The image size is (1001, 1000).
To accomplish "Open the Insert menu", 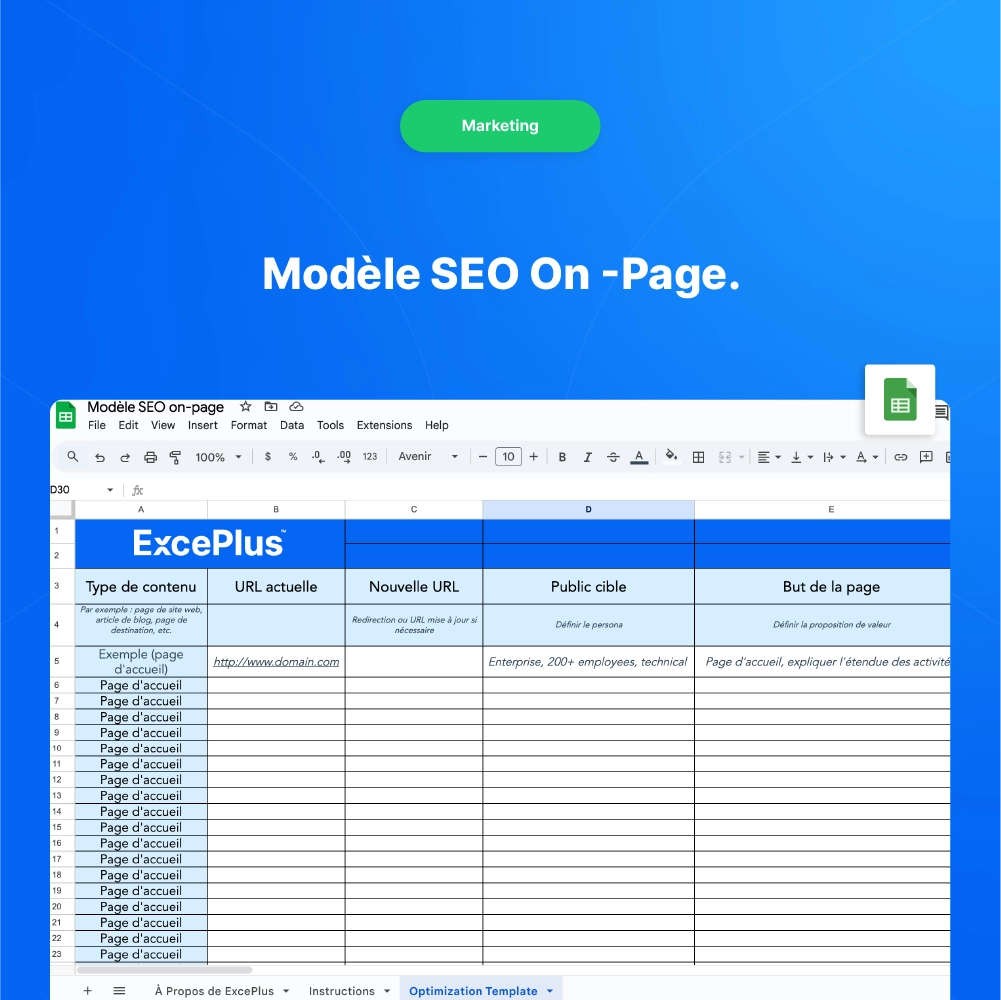I will click(202, 425).
